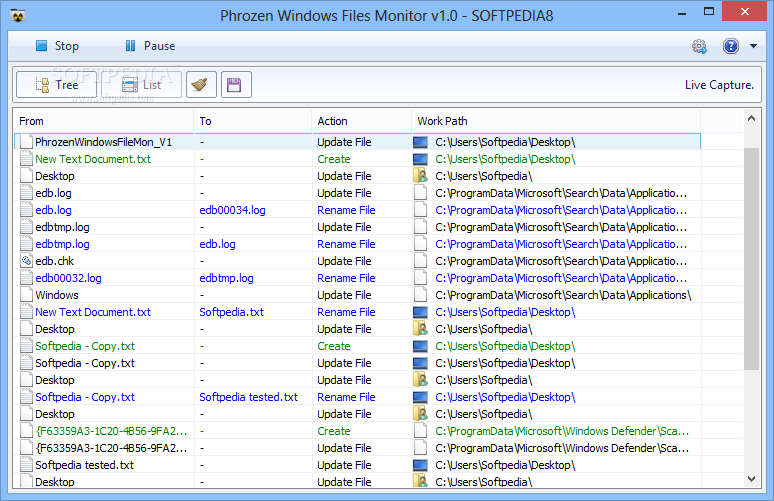The width and height of the screenshot is (774, 501).
Task: Select the Softpedia tested.txt Update File row
Action: (357, 465)
